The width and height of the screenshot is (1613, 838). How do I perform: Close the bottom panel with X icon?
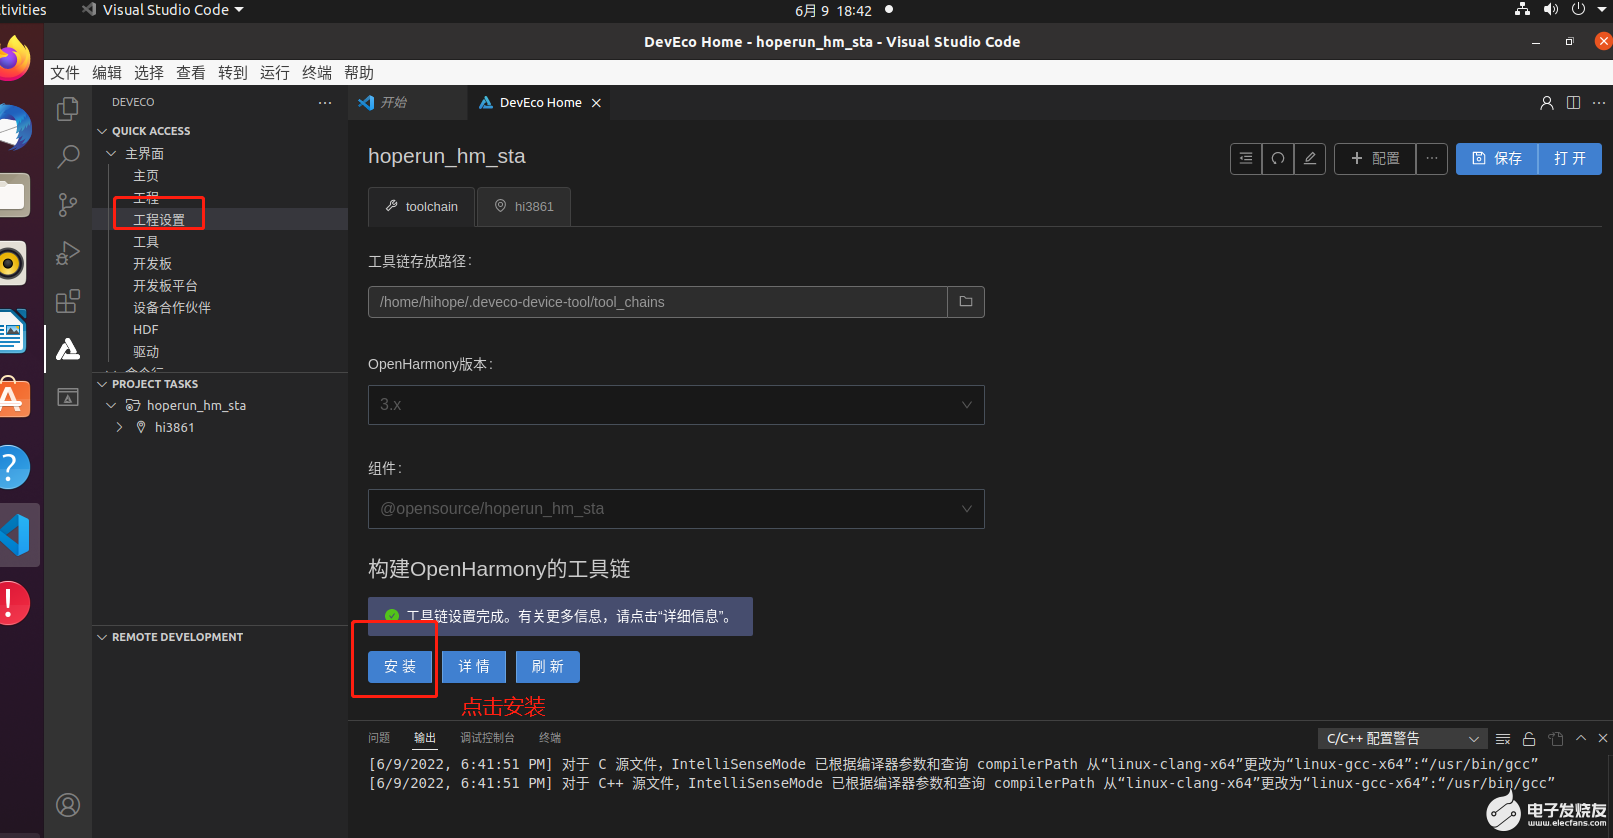pyautogui.click(x=1603, y=738)
